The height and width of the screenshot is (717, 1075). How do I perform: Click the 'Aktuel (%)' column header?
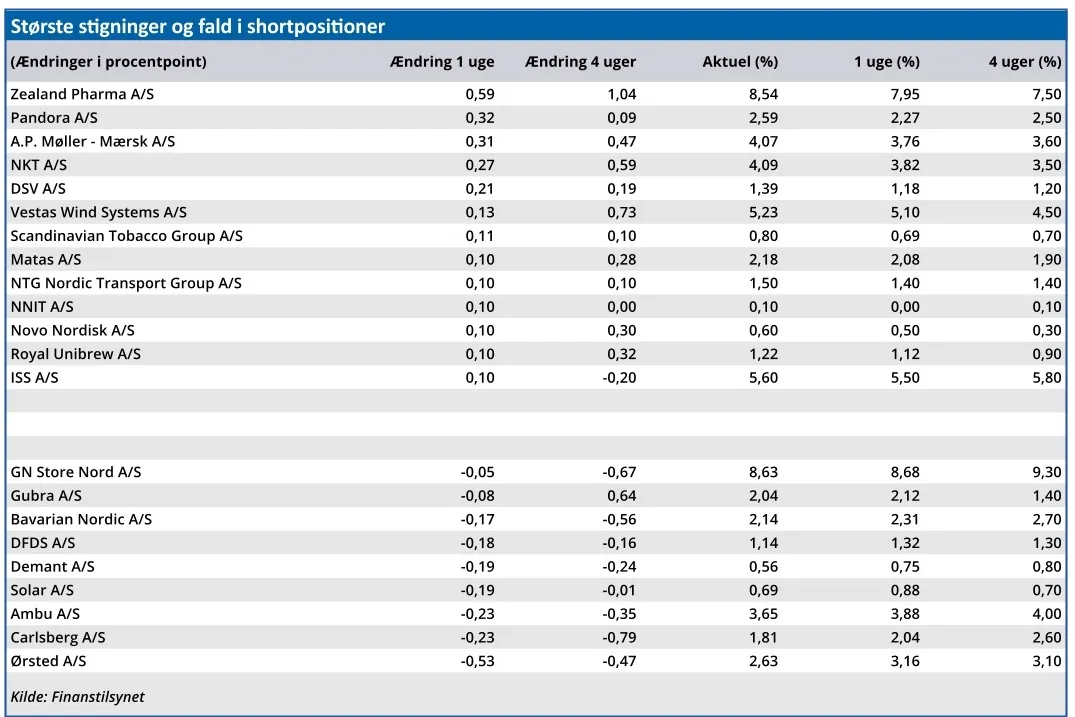pyautogui.click(x=740, y=62)
